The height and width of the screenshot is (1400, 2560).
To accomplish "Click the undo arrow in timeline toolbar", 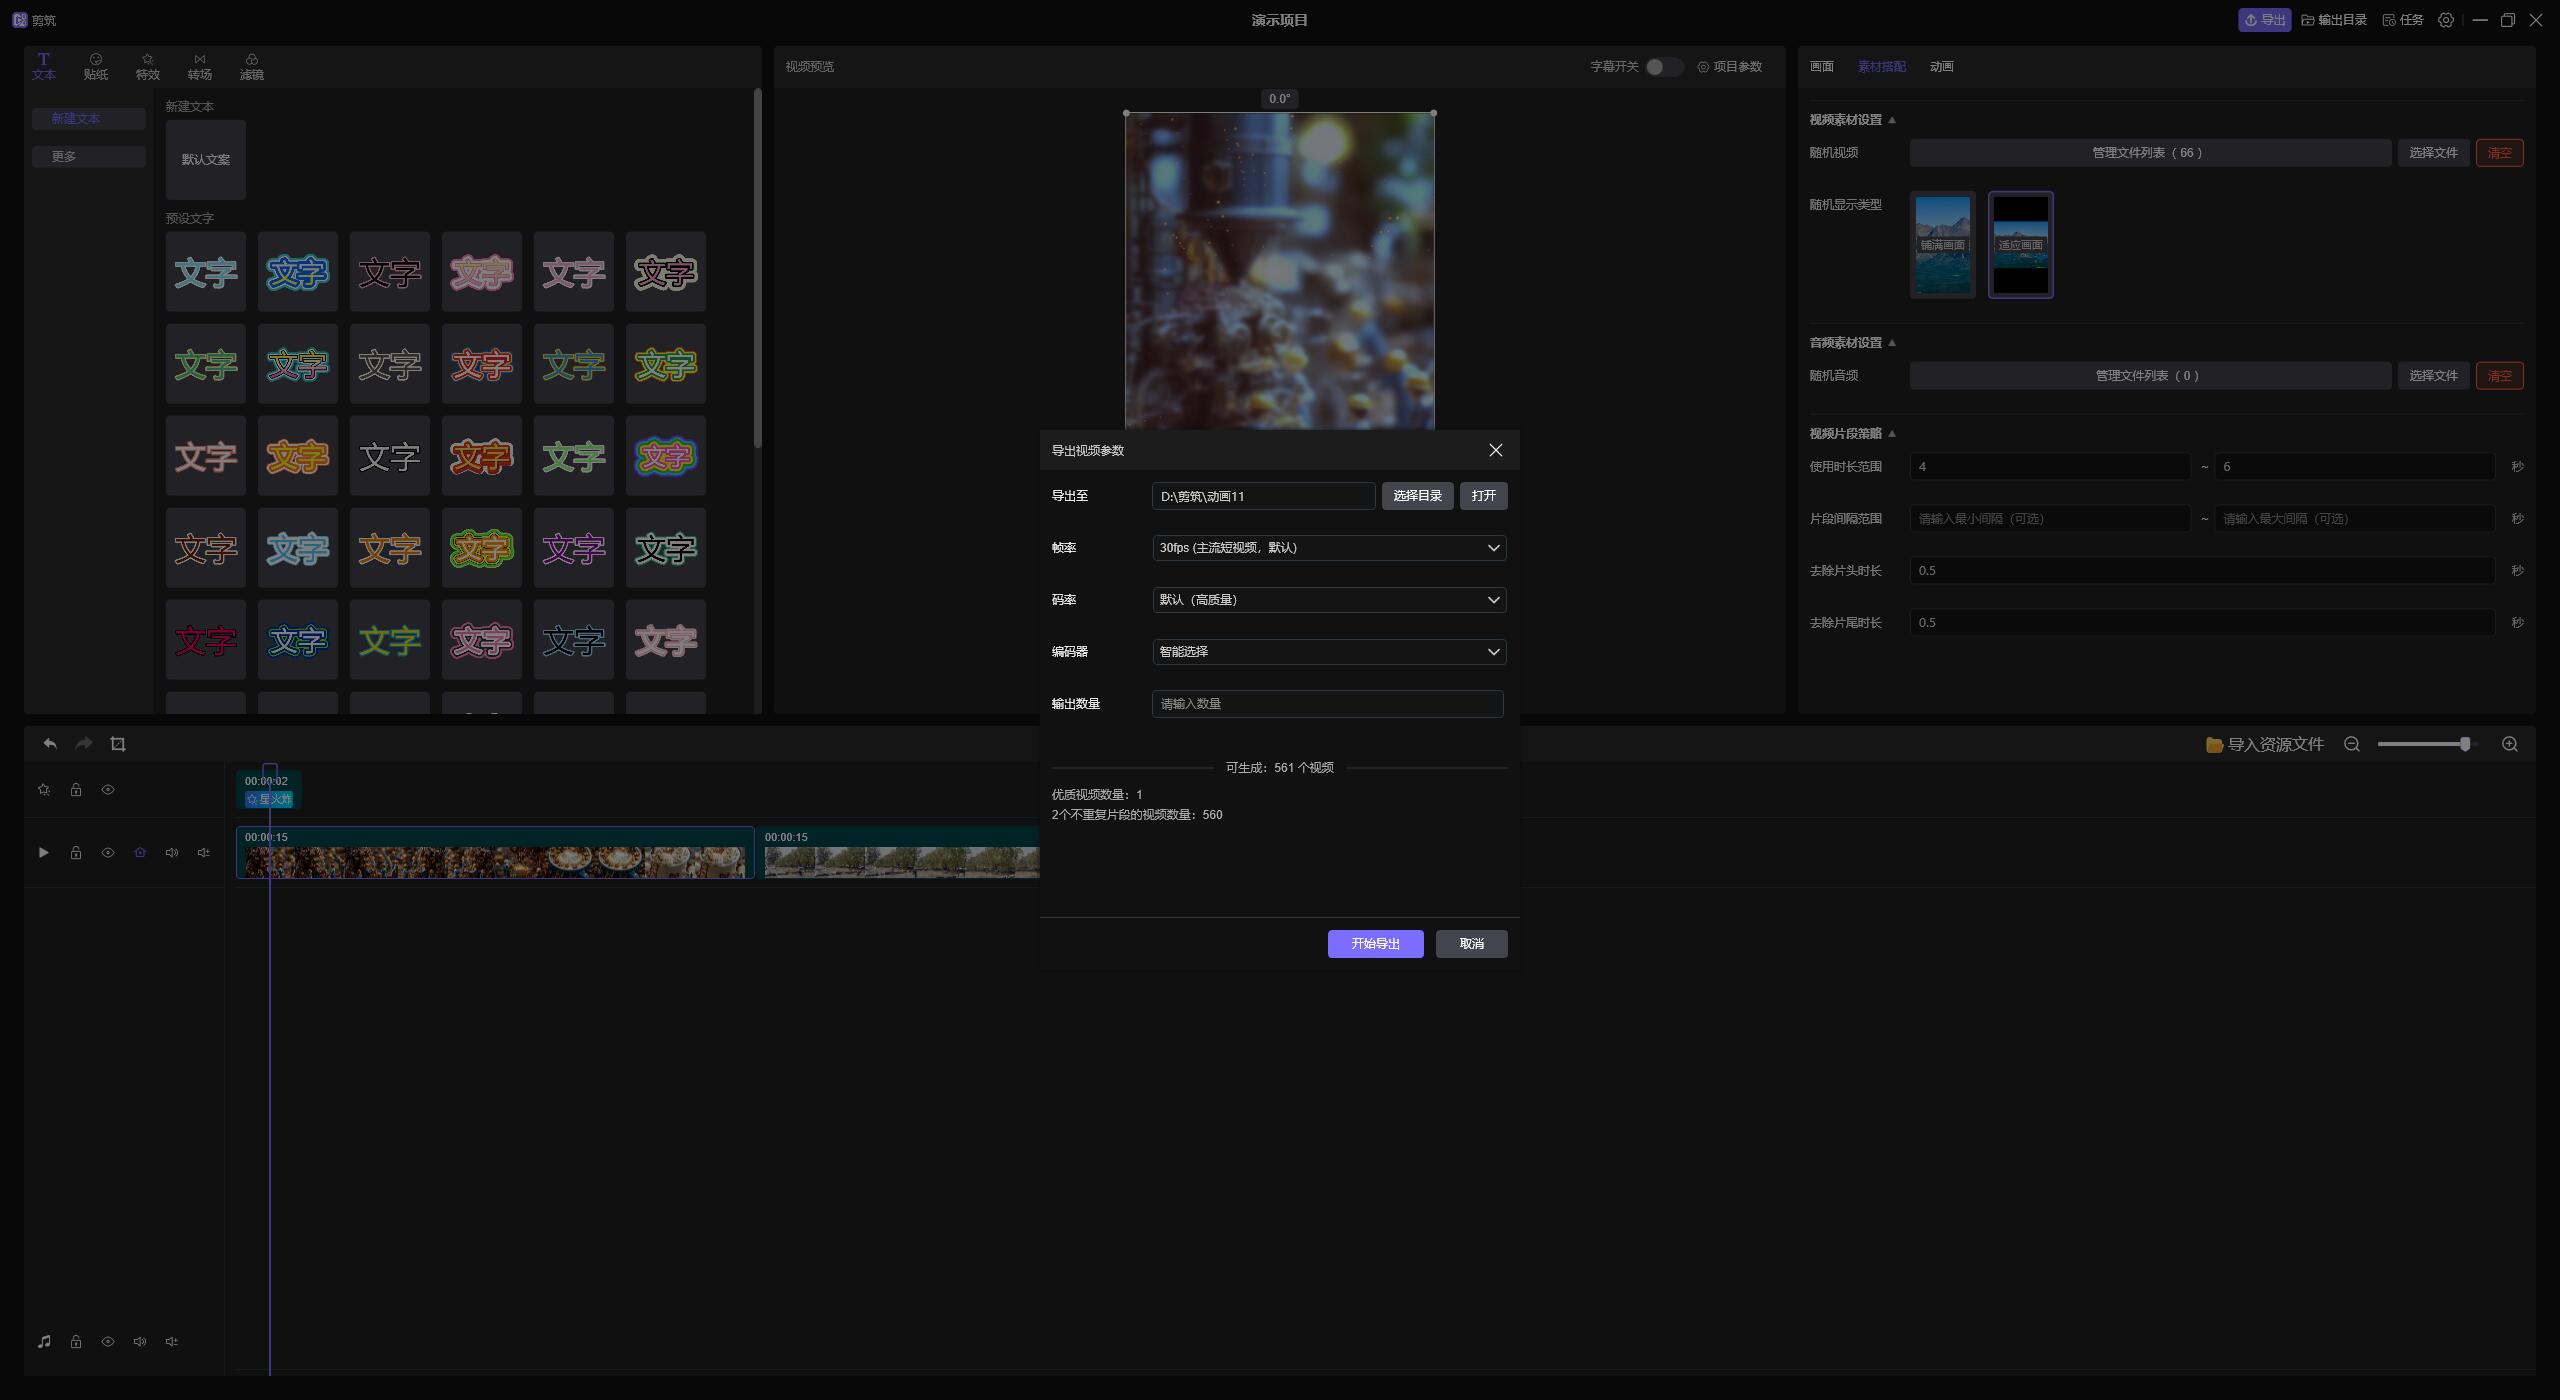I will 50,744.
